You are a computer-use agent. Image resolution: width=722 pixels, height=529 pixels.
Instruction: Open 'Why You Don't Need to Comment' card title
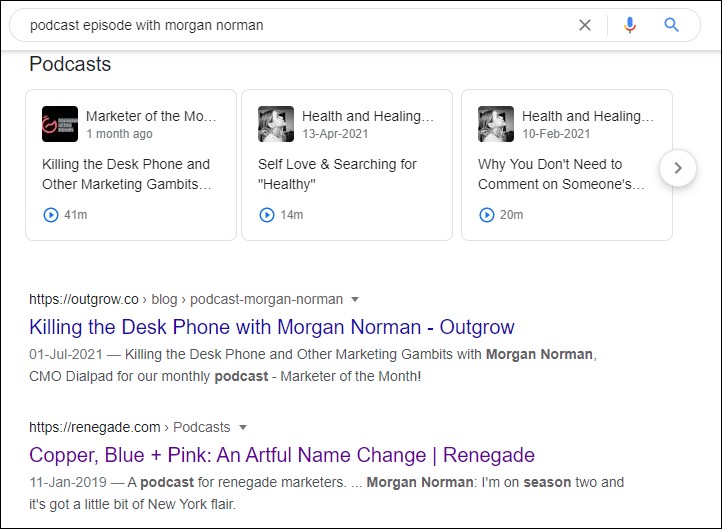tap(561, 174)
